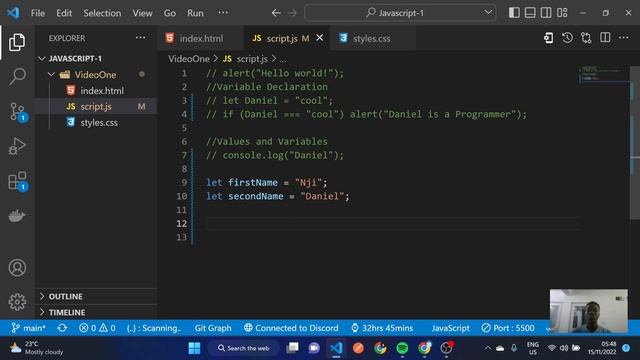Click the Synchronize Changes status icon

coord(62,328)
